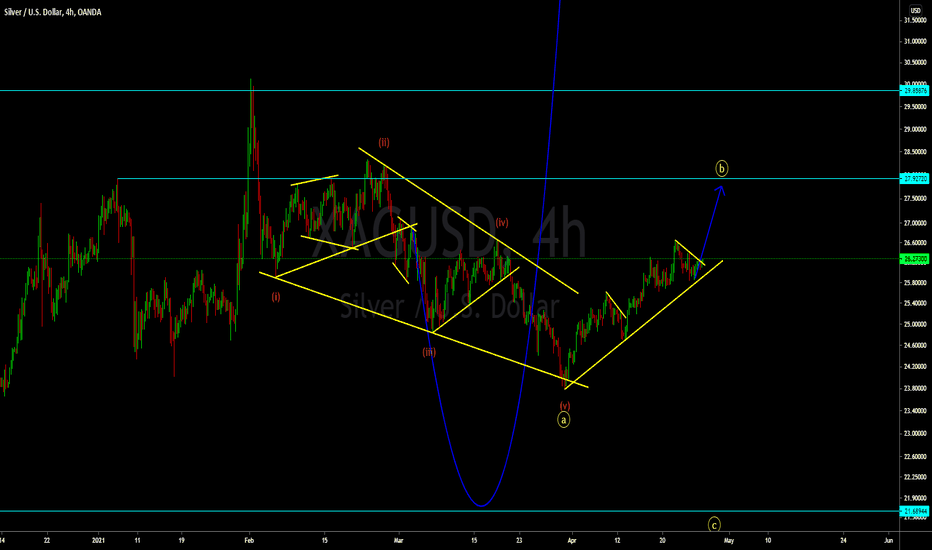
Task: Select the circled c wave label
Action: tap(714, 525)
